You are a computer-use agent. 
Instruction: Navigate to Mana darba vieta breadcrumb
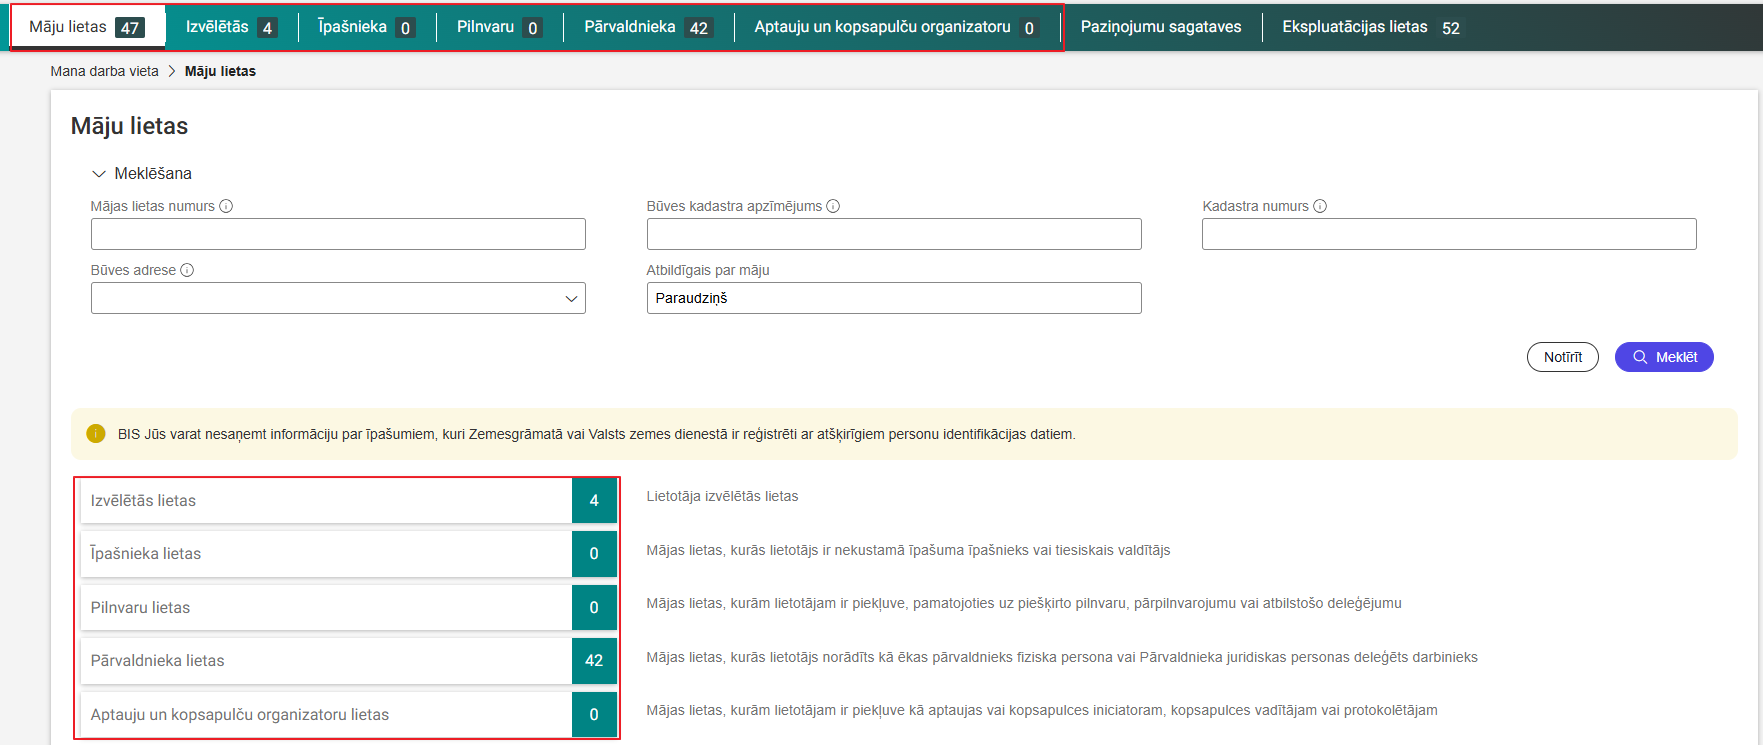(104, 71)
